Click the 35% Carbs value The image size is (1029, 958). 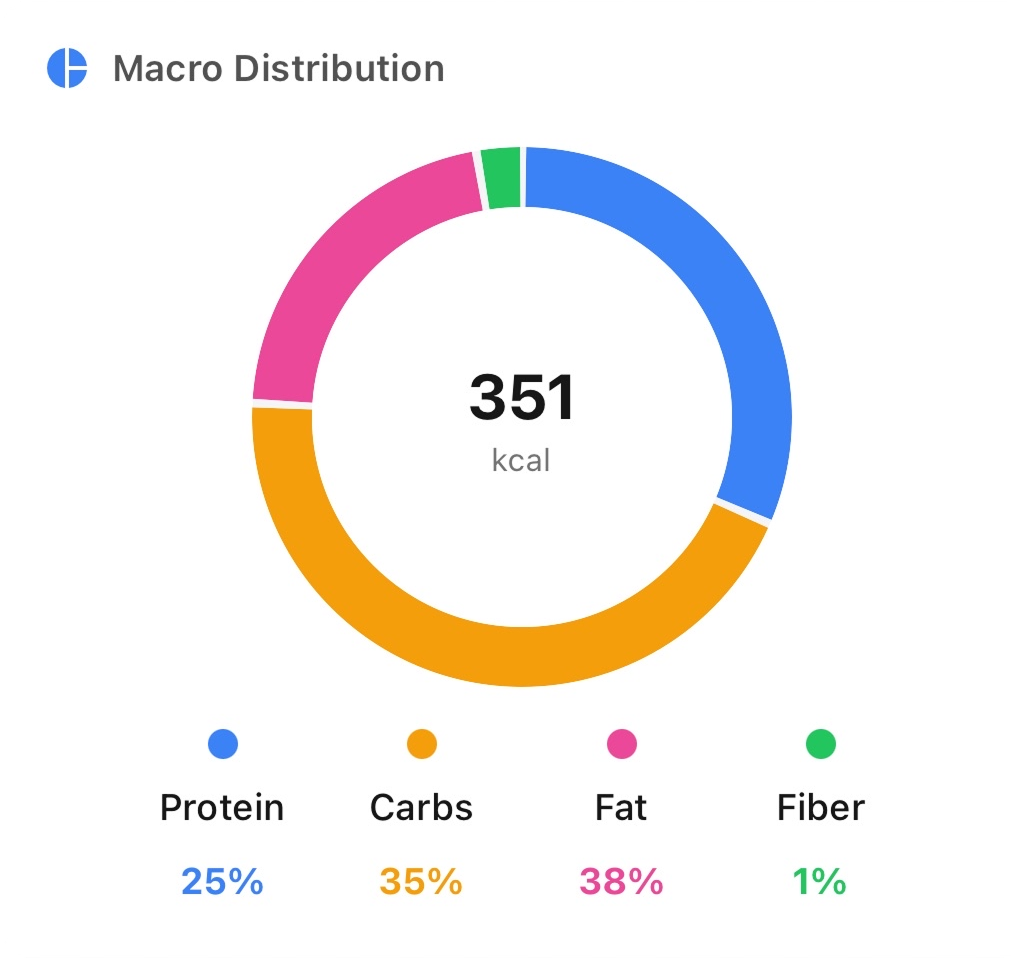[421, 881]
